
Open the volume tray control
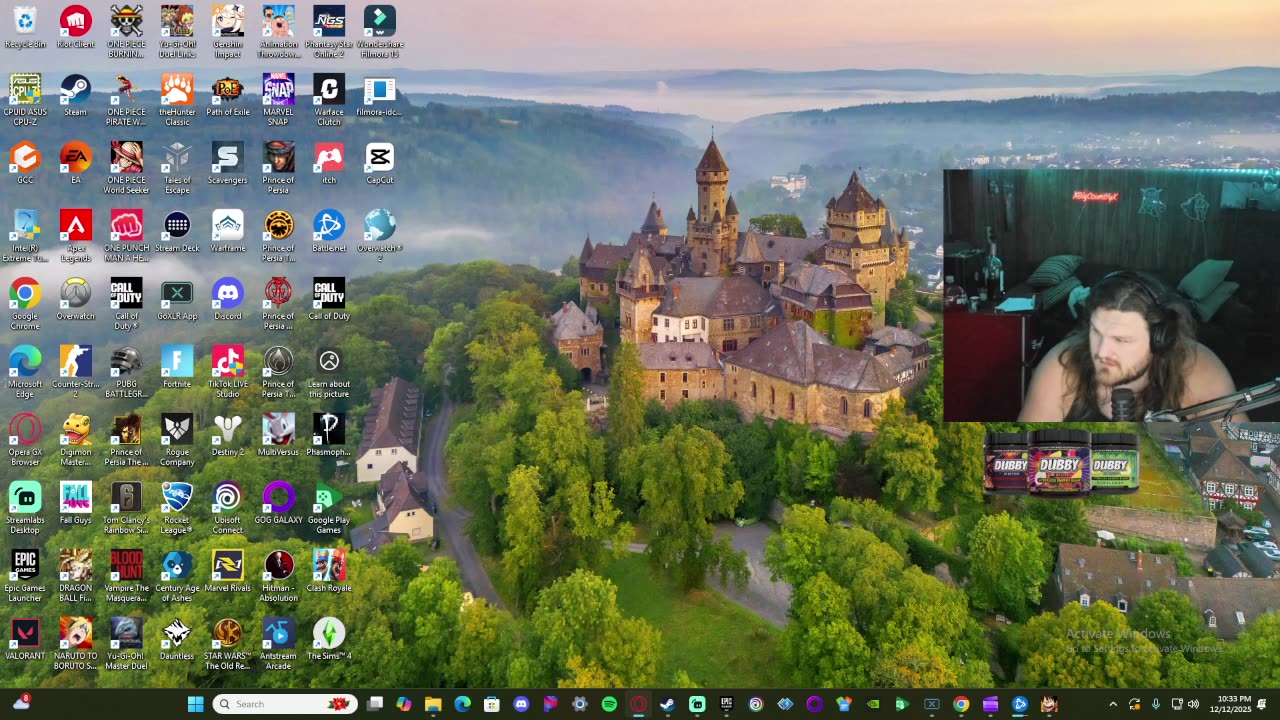[x=1193, y=704]
